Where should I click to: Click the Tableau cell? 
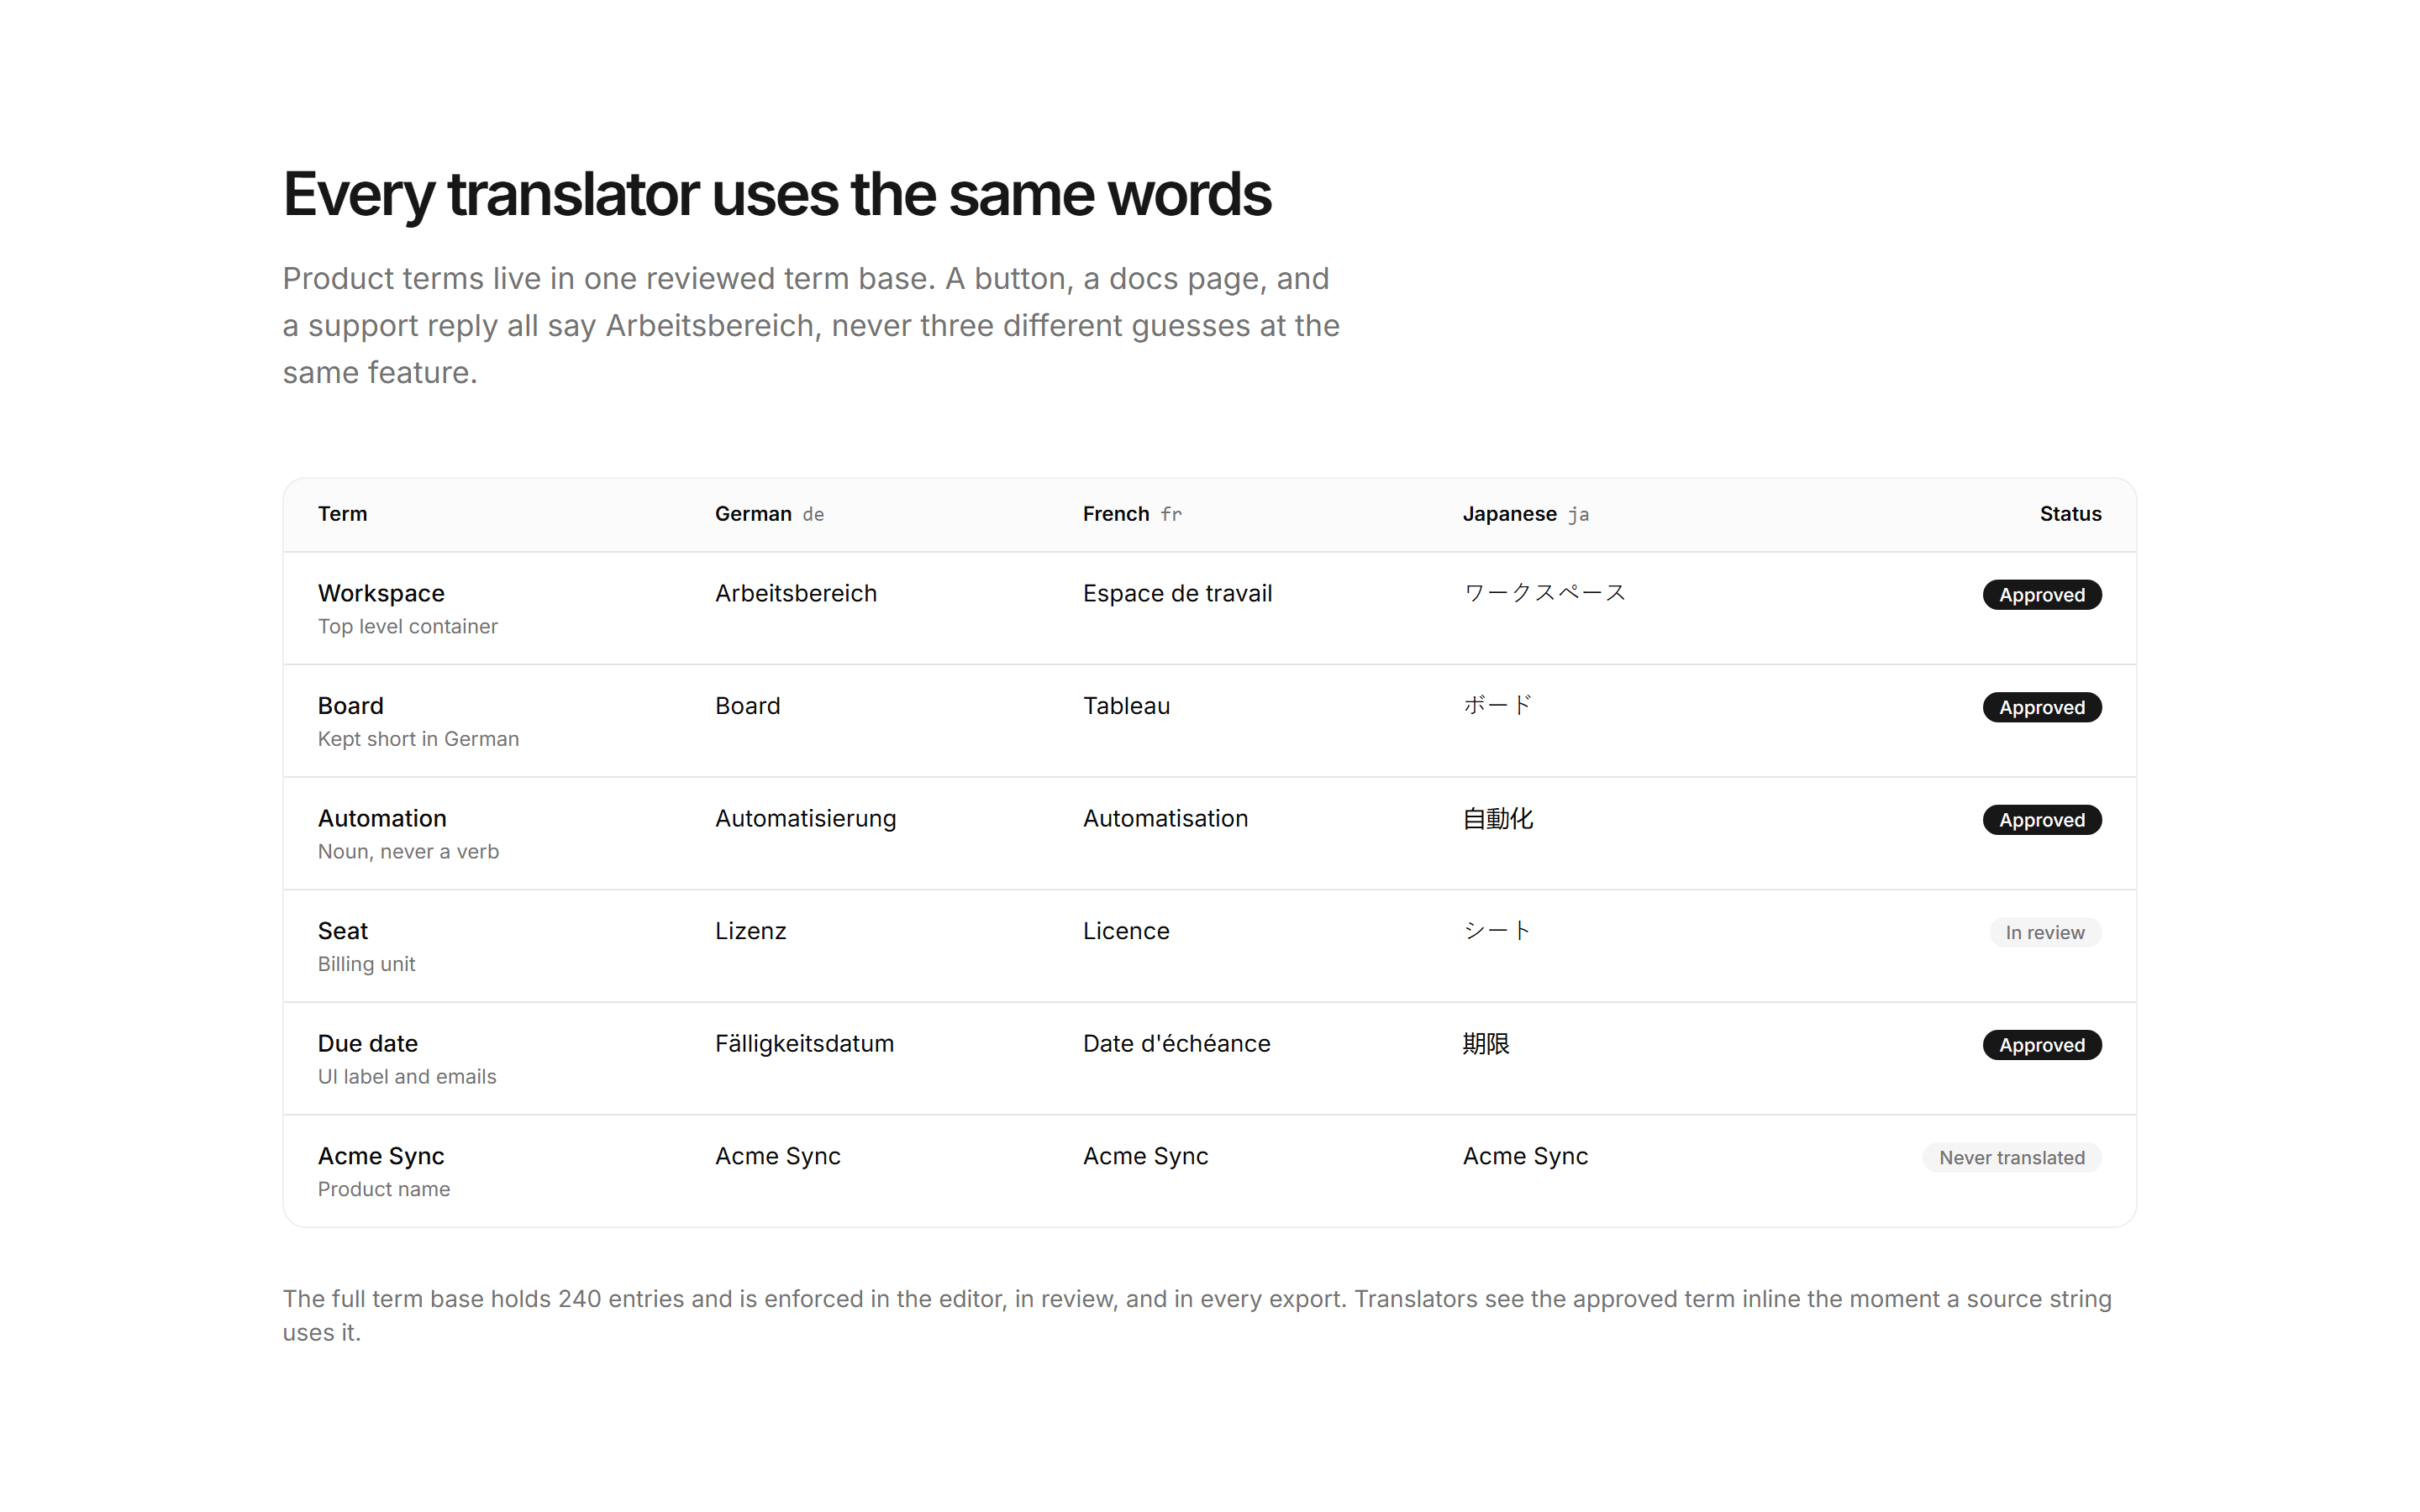(x=1126, y=706)
